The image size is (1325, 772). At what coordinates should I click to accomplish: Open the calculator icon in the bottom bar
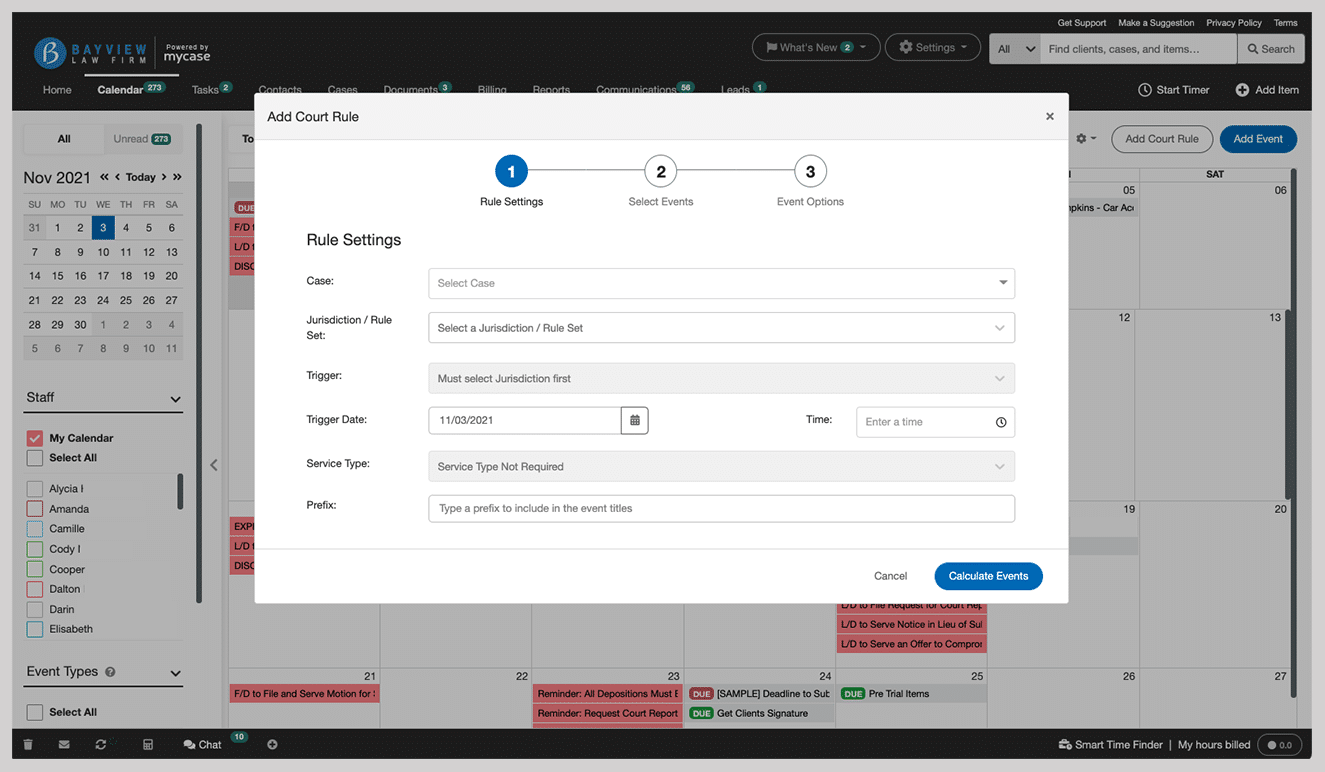[x=145, y=744]
